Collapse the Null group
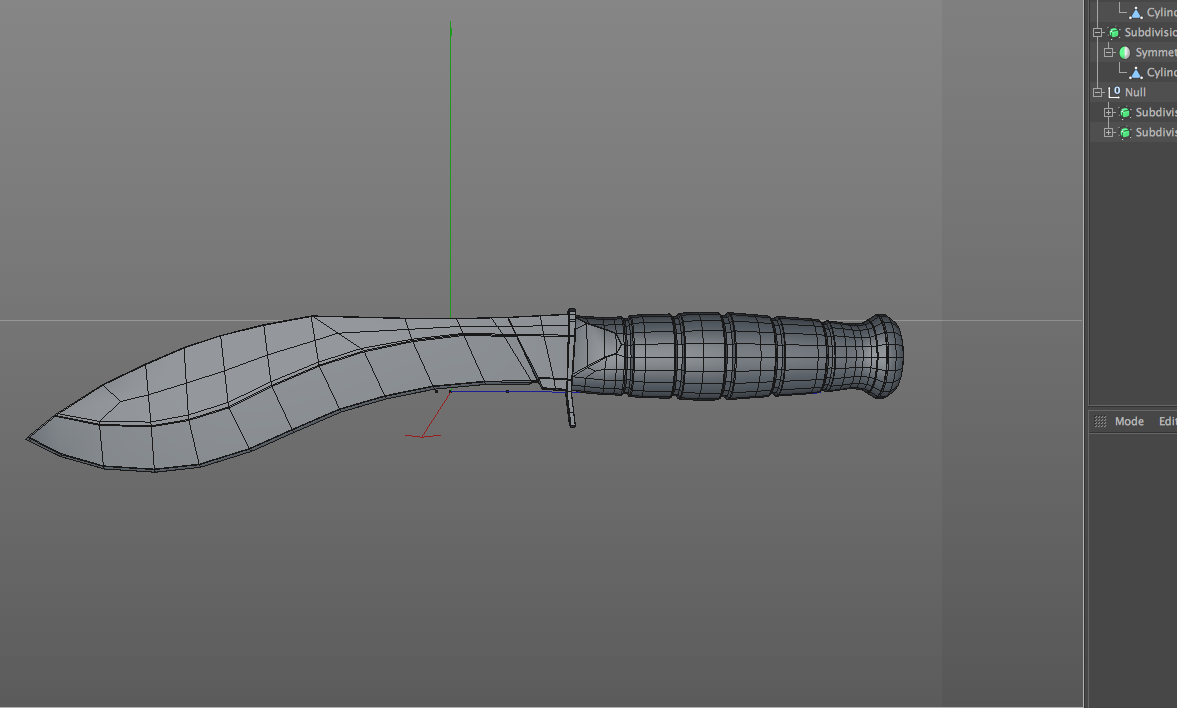 coord(1097,92)
